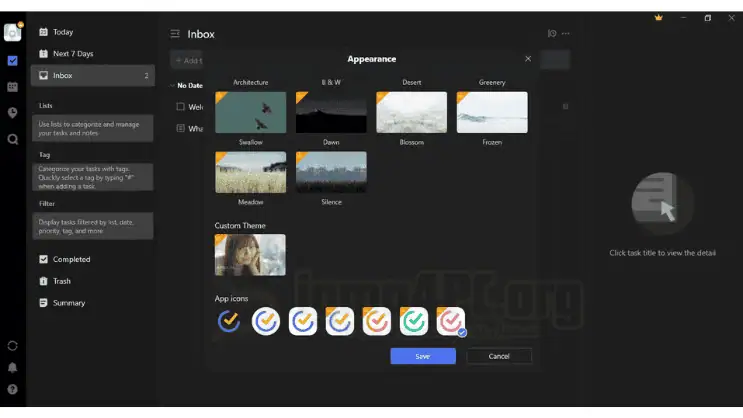Choose the Frozen theme thumbnail
This screenshot has height=418, width=743.
[x=492, y=112]
